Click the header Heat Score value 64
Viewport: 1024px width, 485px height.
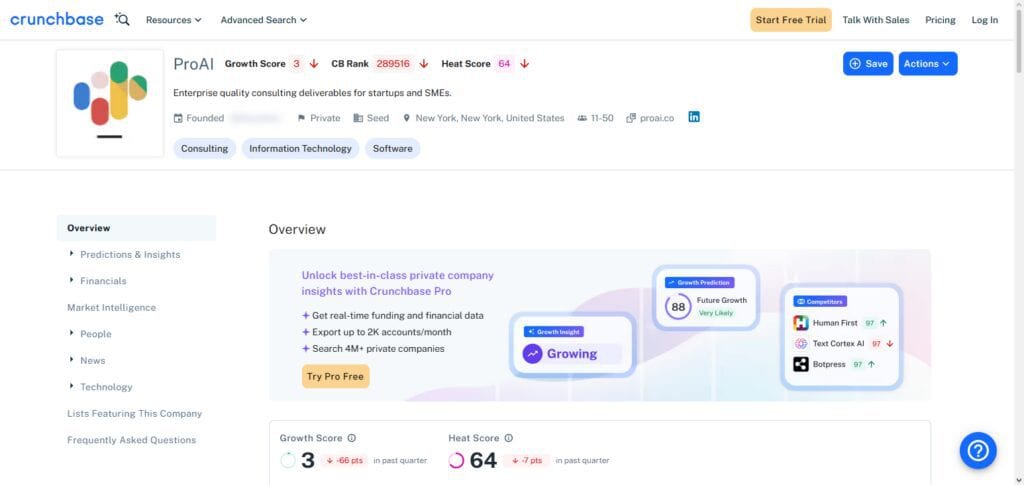504,64
